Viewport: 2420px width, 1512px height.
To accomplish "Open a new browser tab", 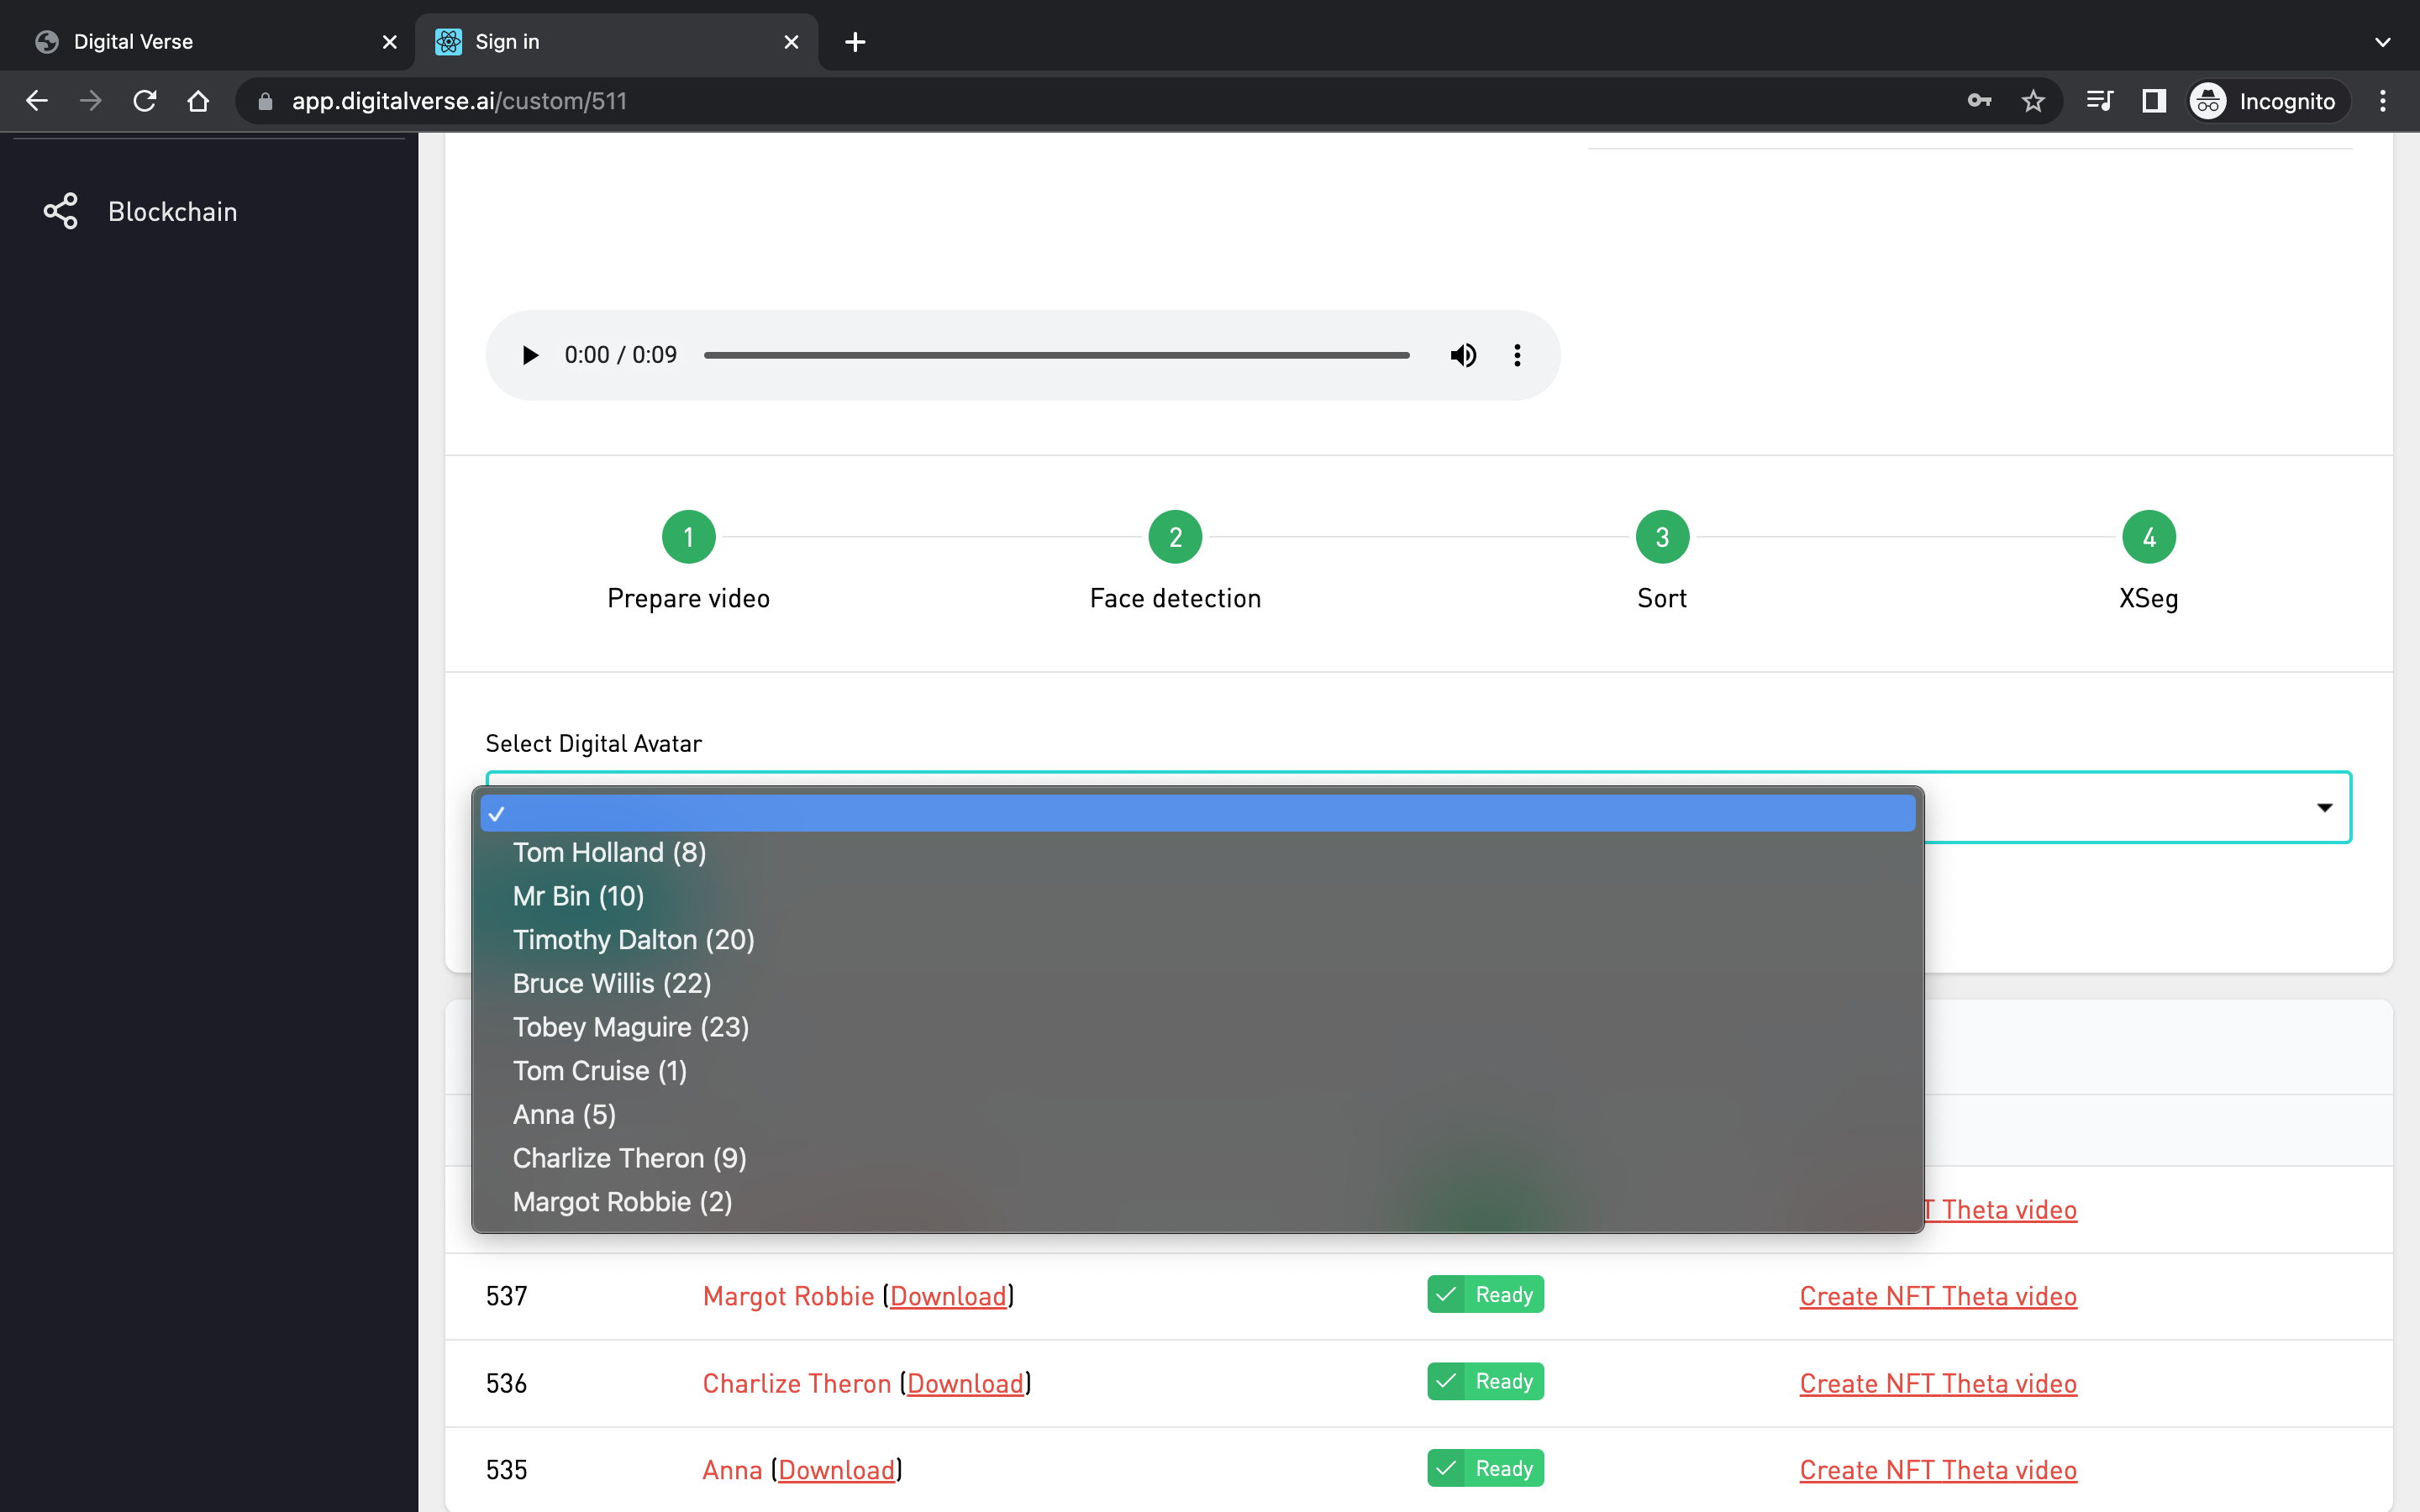I will [x=855, y=42].
